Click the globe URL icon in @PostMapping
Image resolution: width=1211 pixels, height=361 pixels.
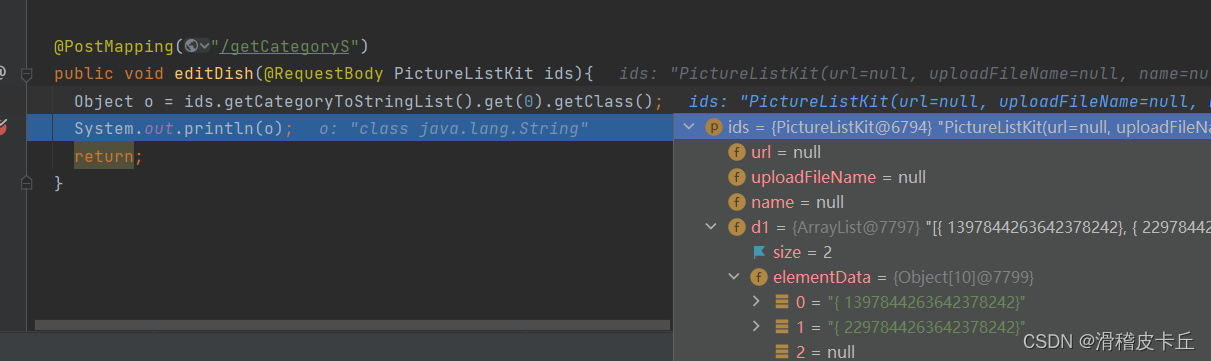191,46
